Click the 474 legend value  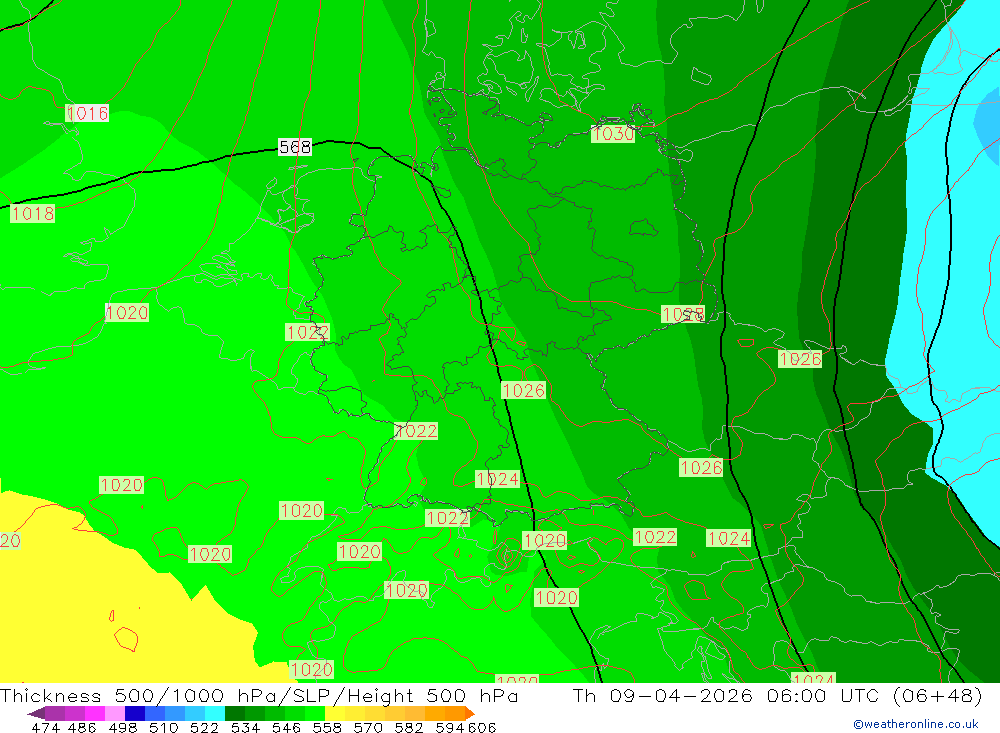click(45, 727)
